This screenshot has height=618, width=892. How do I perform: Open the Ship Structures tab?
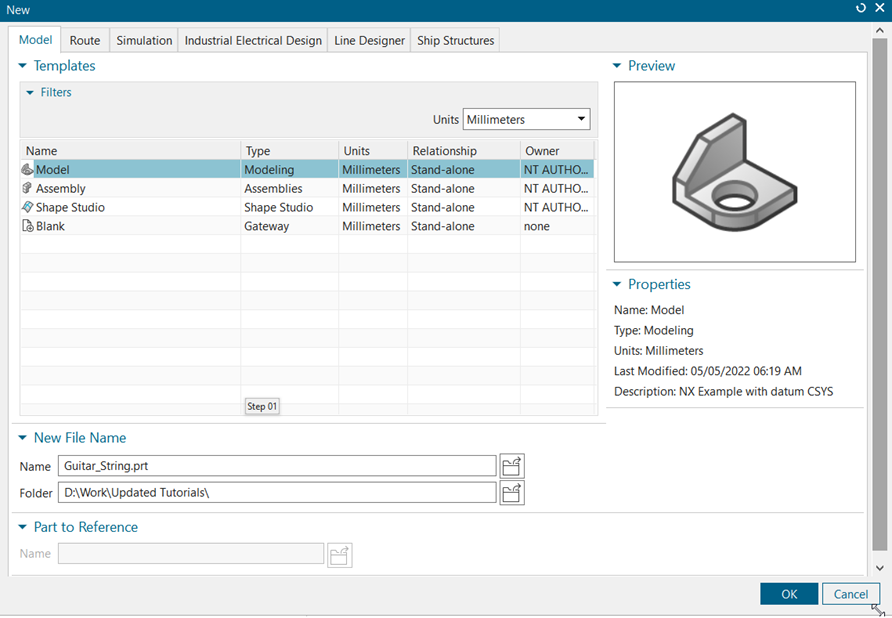click(455, 40)
